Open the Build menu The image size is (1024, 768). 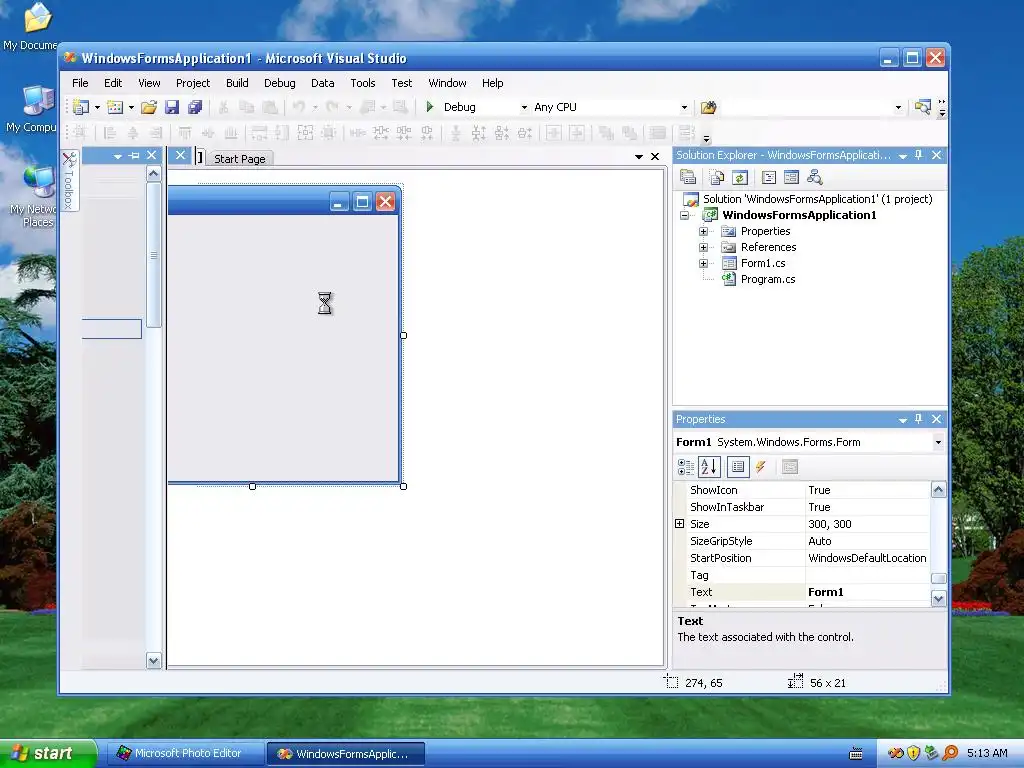coord(237,83)
